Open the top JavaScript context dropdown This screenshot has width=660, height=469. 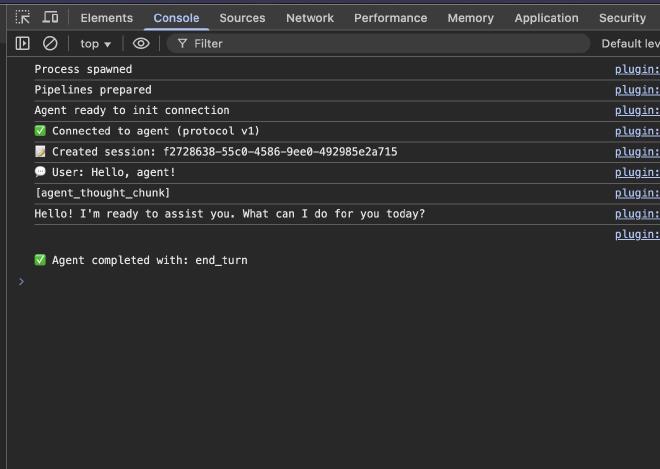96,44
